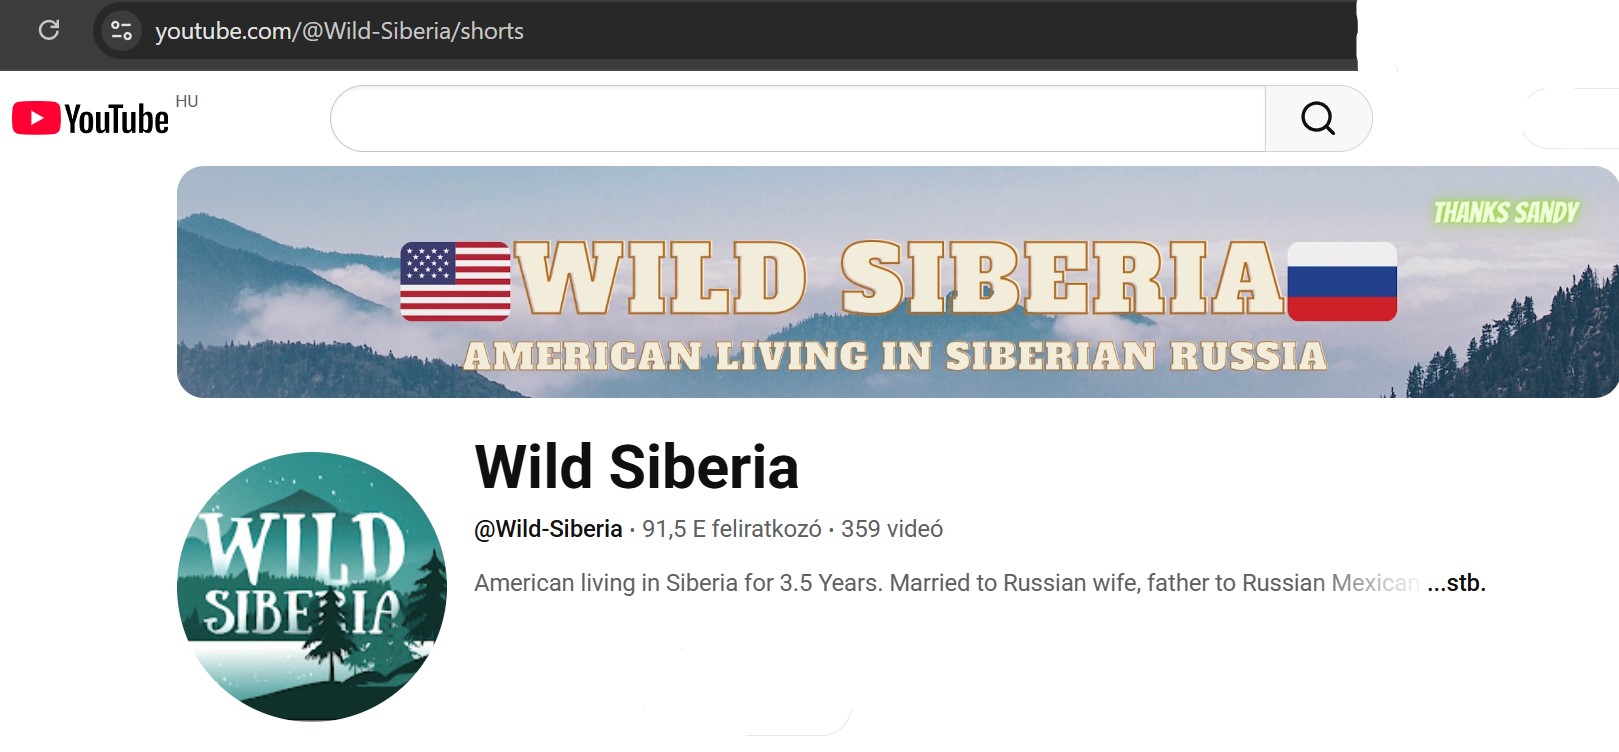Click the Wild Siberia channel title heading
Image resolution: width=1619 pixels, height=752 pixels.
637,467
